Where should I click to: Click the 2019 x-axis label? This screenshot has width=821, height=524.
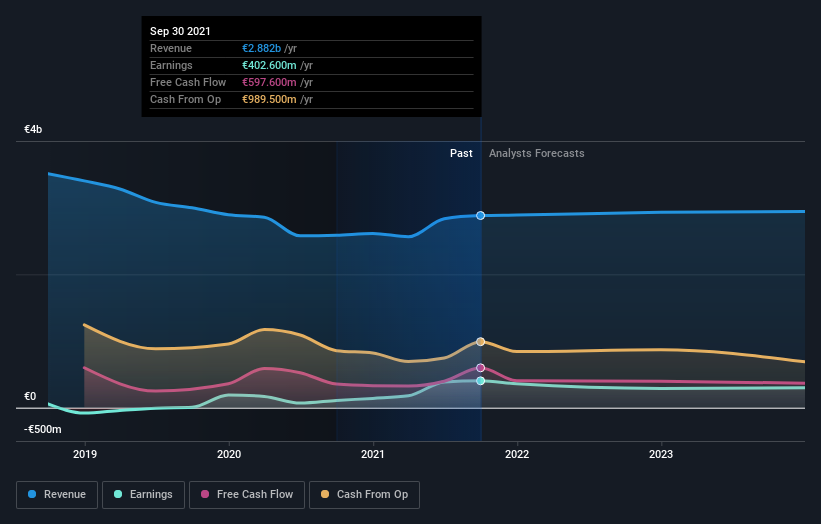(85, 454)
